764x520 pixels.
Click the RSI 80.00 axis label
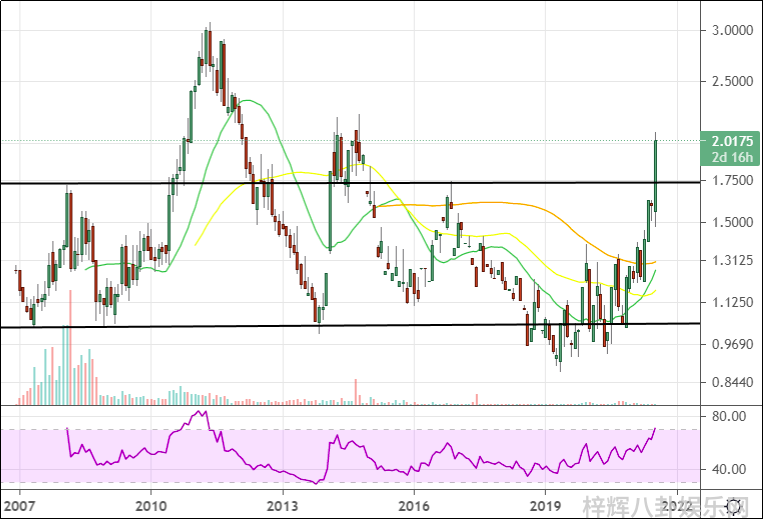pyautogui.click(x=729, y=417)
